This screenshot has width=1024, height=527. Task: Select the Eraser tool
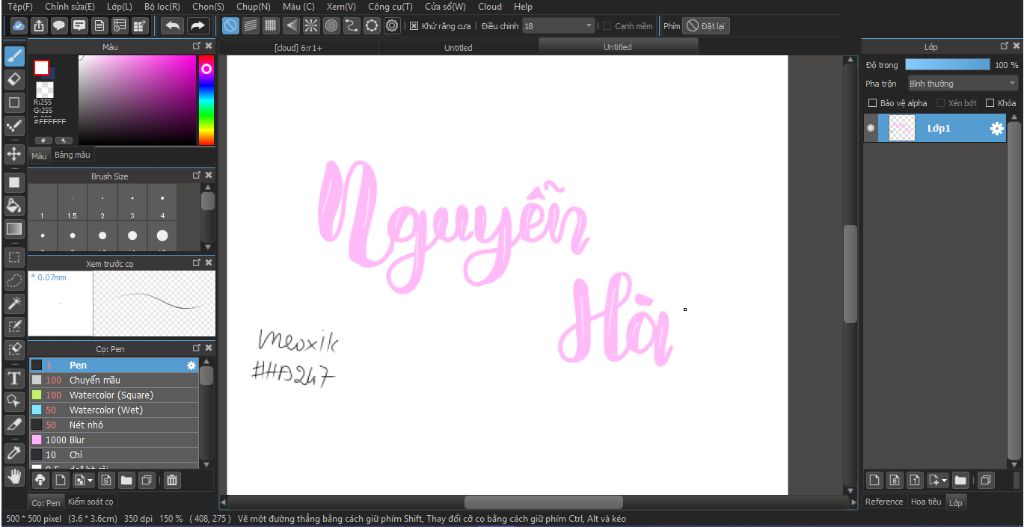[14, 80]
